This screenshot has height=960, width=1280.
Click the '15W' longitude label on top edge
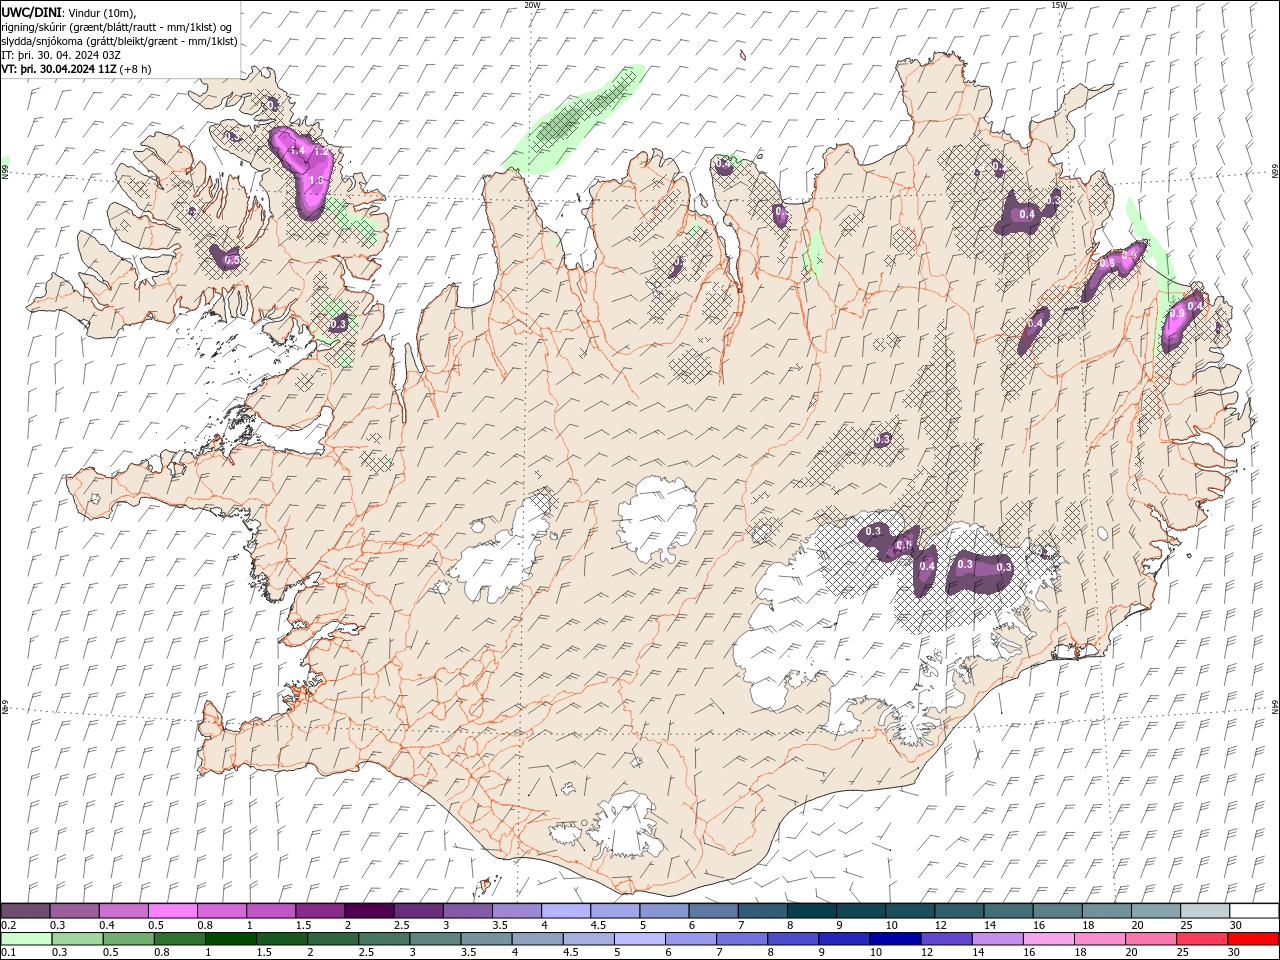coord(1059,5)
